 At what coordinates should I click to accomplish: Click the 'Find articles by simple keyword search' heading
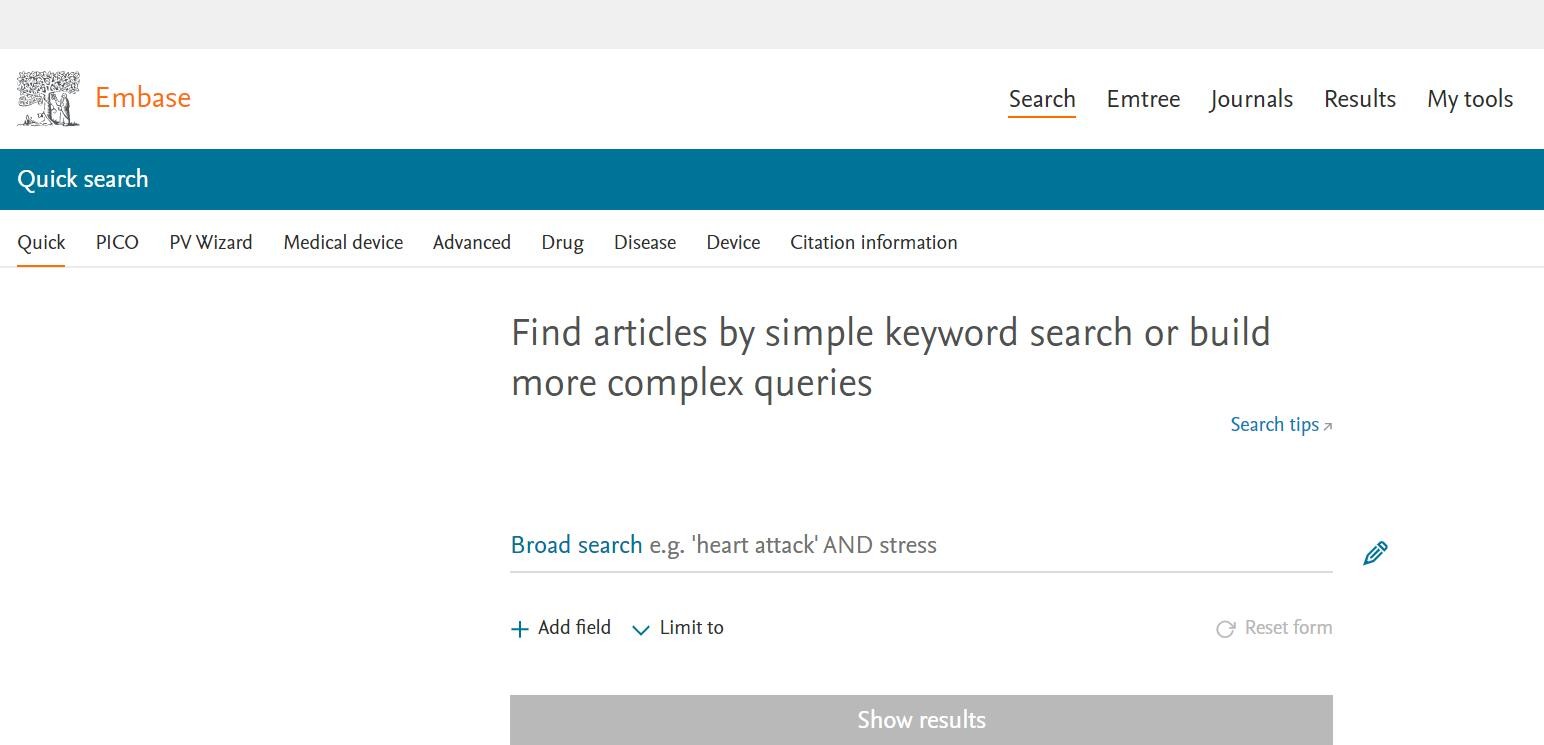click(890, 357)
